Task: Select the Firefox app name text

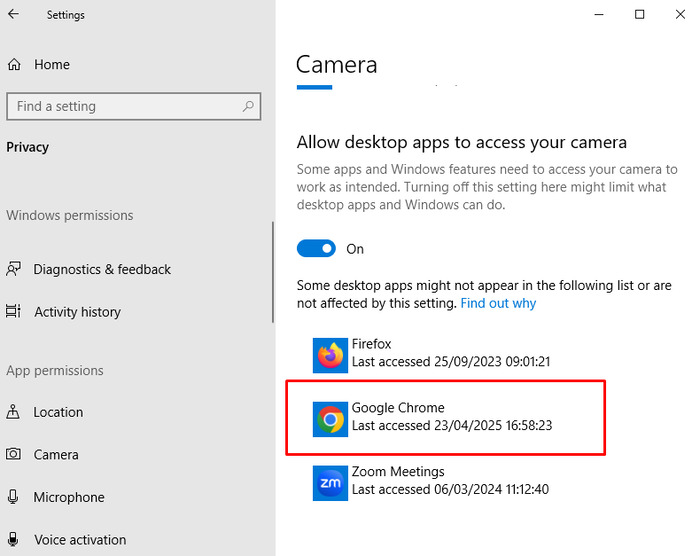Action: pos(371,344)
